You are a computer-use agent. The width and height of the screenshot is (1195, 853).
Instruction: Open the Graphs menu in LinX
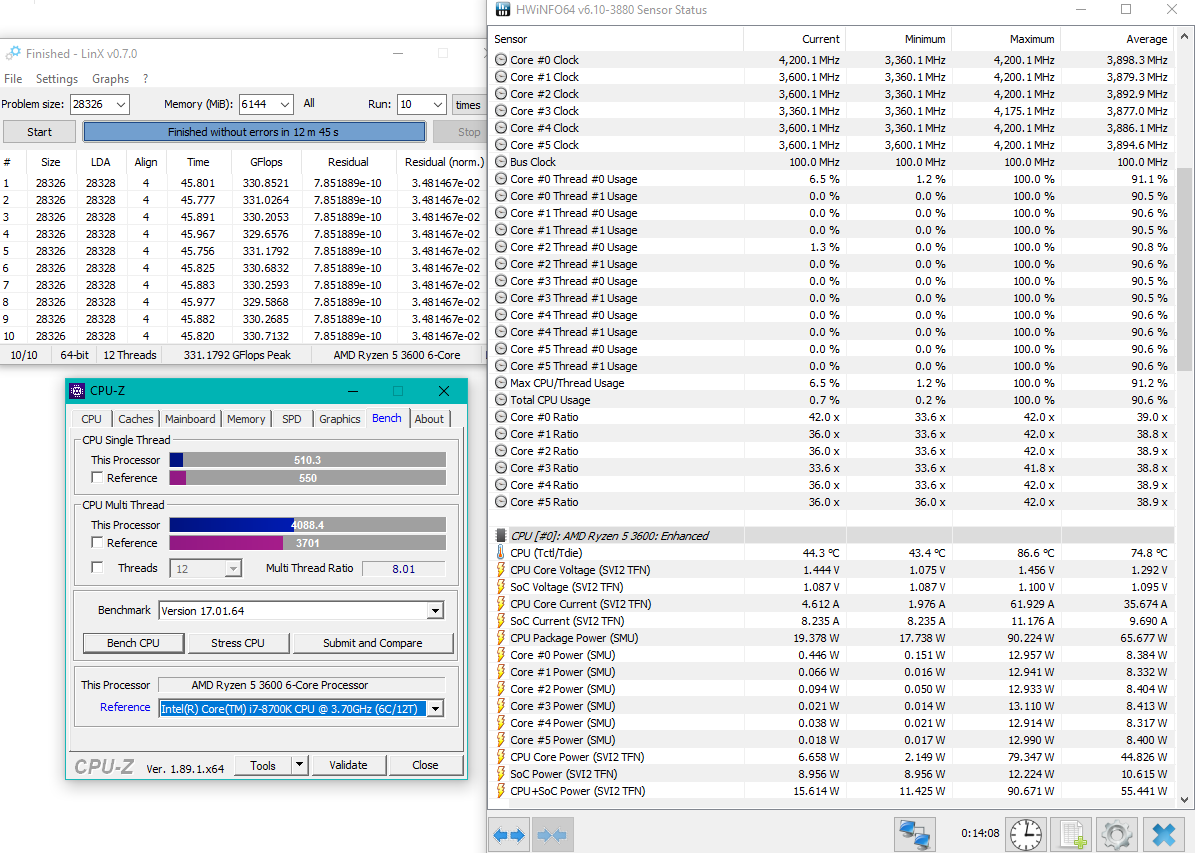click(x=111, y=79)
